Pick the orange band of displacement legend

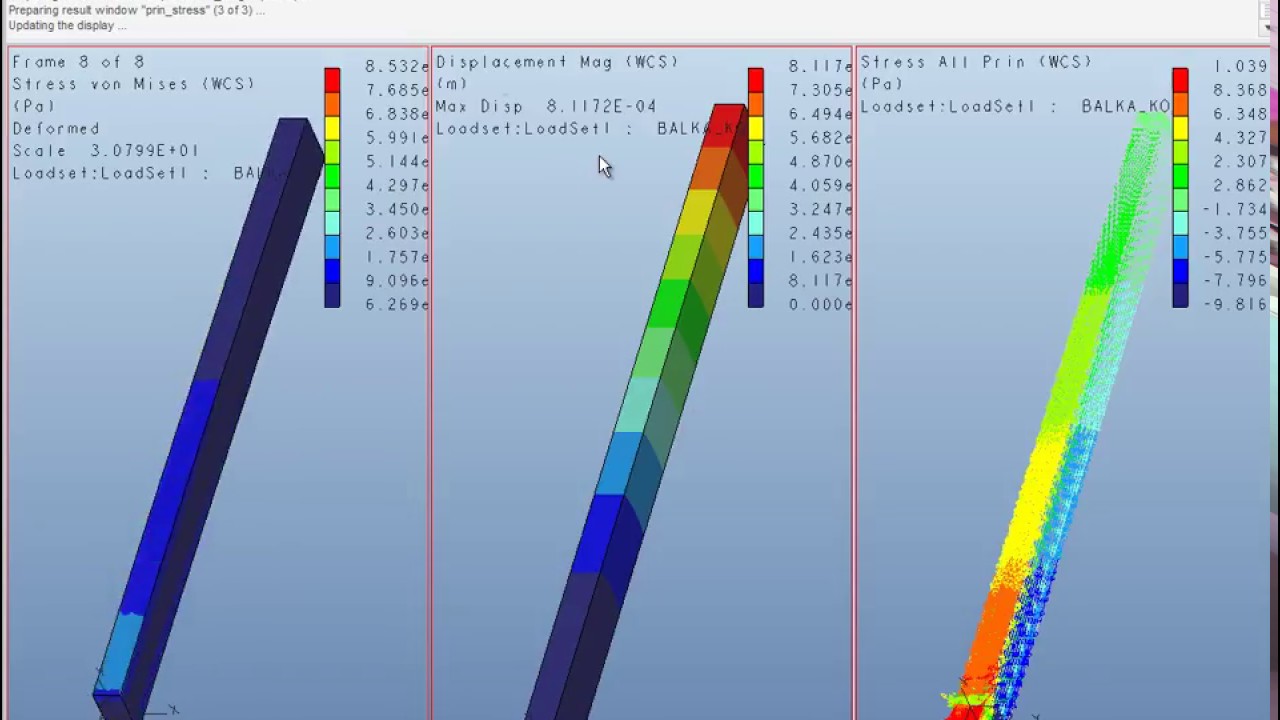756,104
